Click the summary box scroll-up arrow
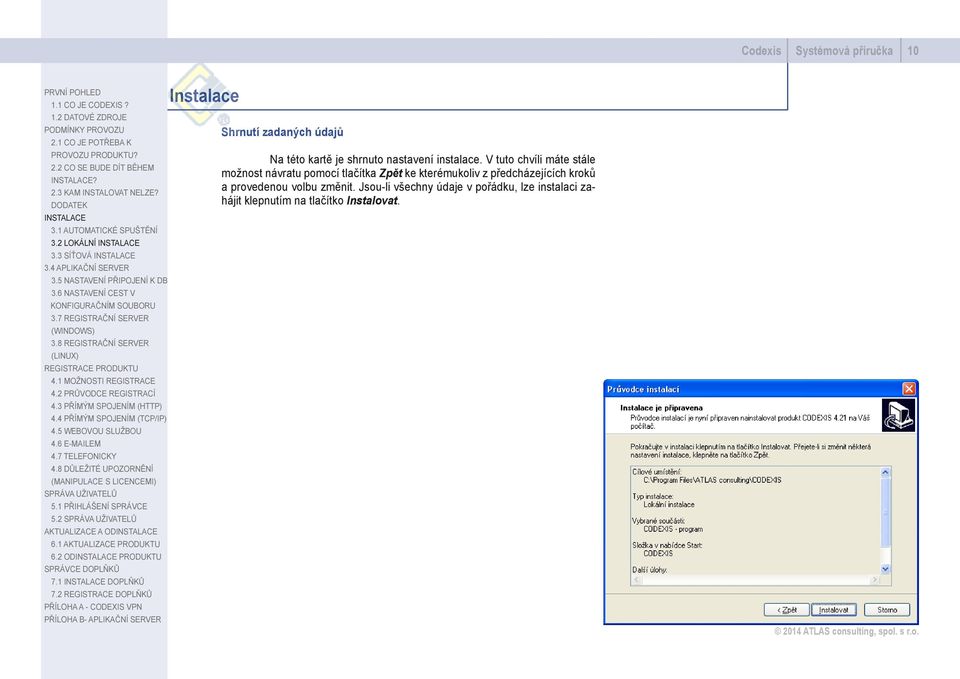The image size is (960, 679). click(885, 472)
